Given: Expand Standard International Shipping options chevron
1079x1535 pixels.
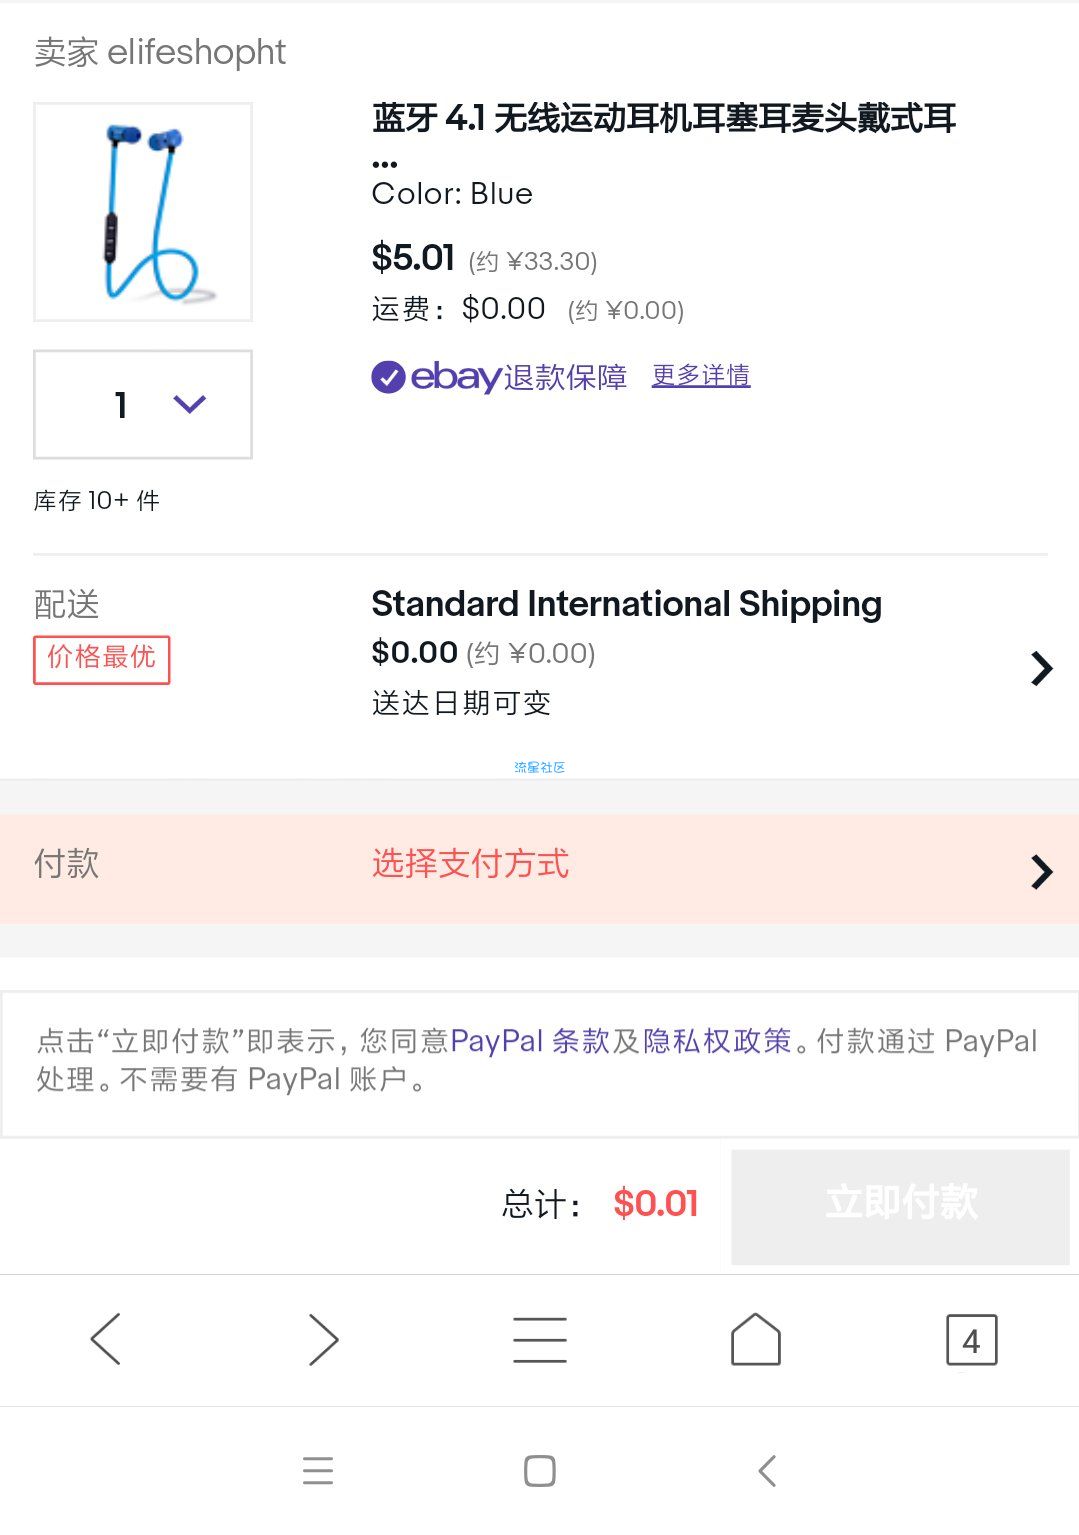Looking at the screenshot, I should coord(1042,668).
